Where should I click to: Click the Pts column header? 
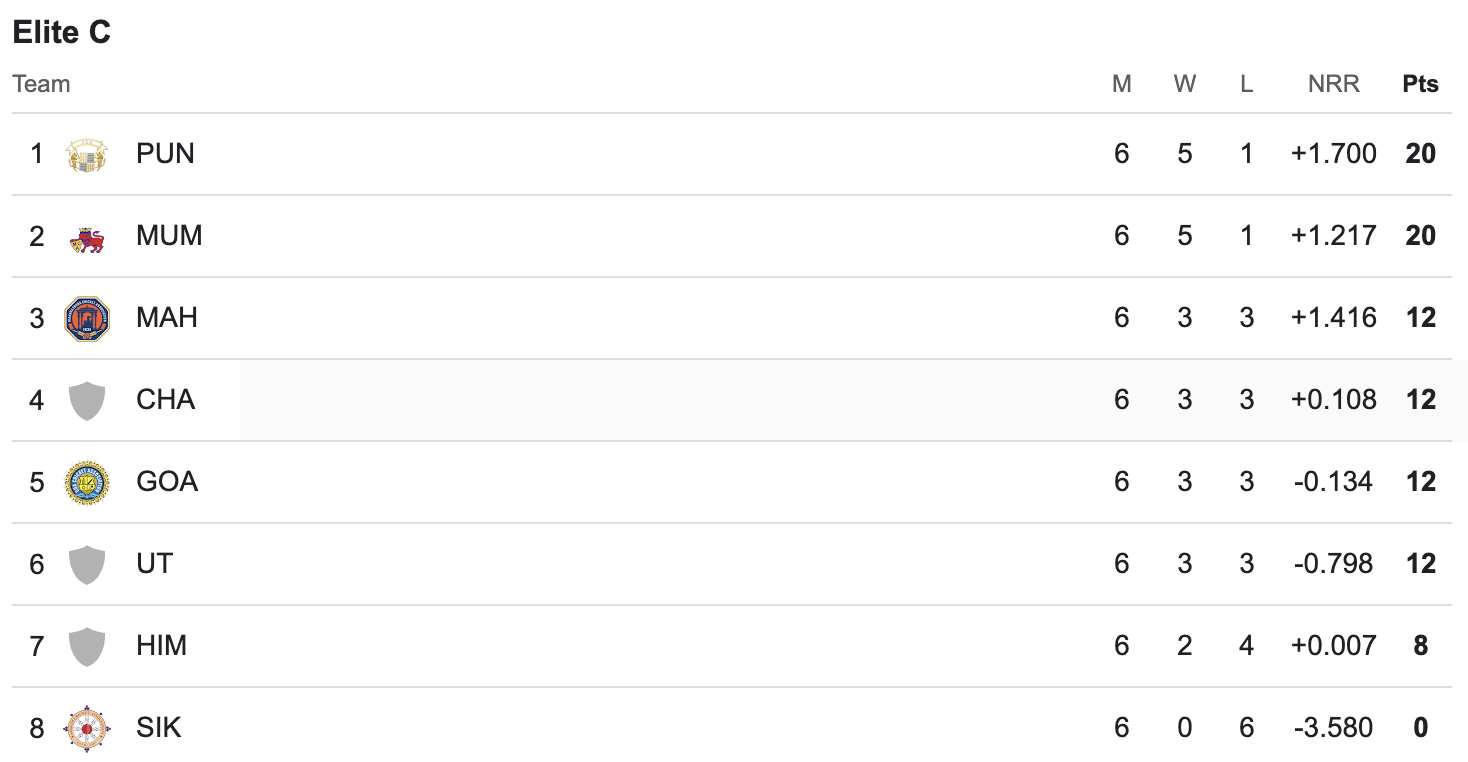pyautogui.click(x=1420, y=84)
